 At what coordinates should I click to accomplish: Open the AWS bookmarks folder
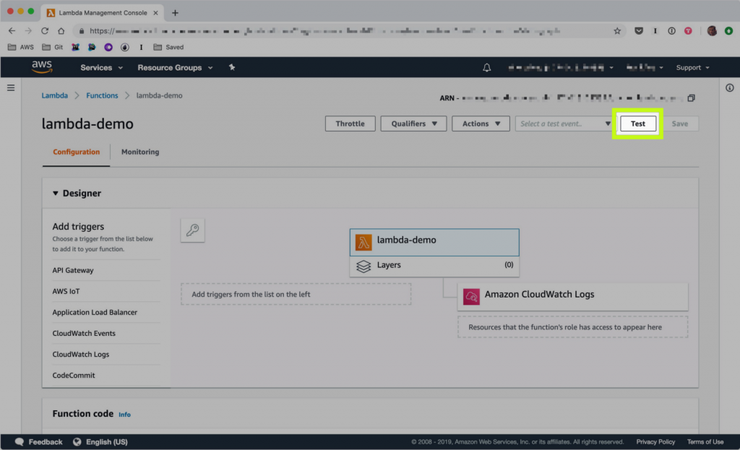[x=21, y=47]
